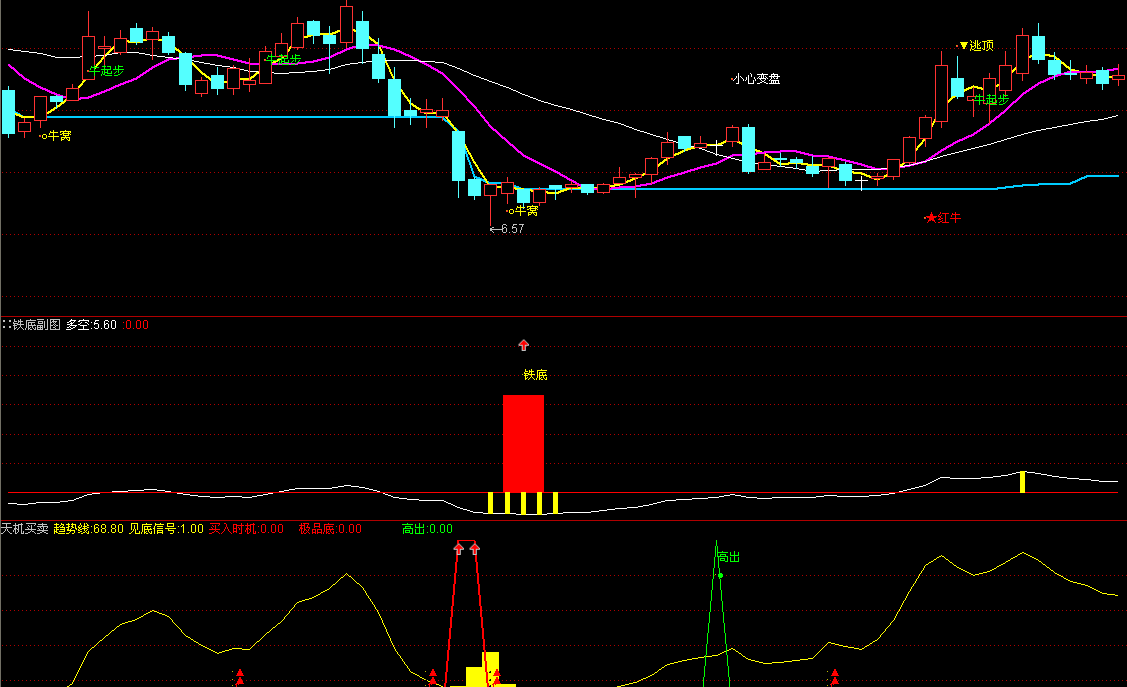This screenshot has height=687, width=1127.
Task: Click the green dot under the 高出 label
Action: pyautogui.click(x=720, y=576)
